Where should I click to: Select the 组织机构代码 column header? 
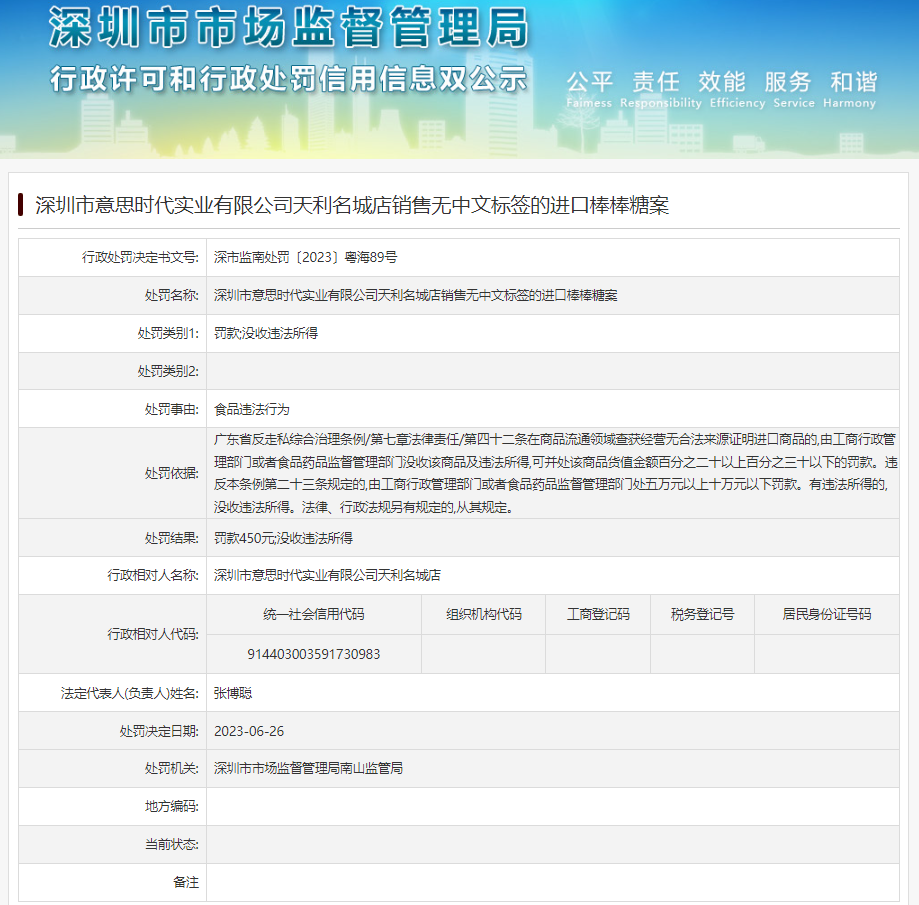tap(483, 614)
